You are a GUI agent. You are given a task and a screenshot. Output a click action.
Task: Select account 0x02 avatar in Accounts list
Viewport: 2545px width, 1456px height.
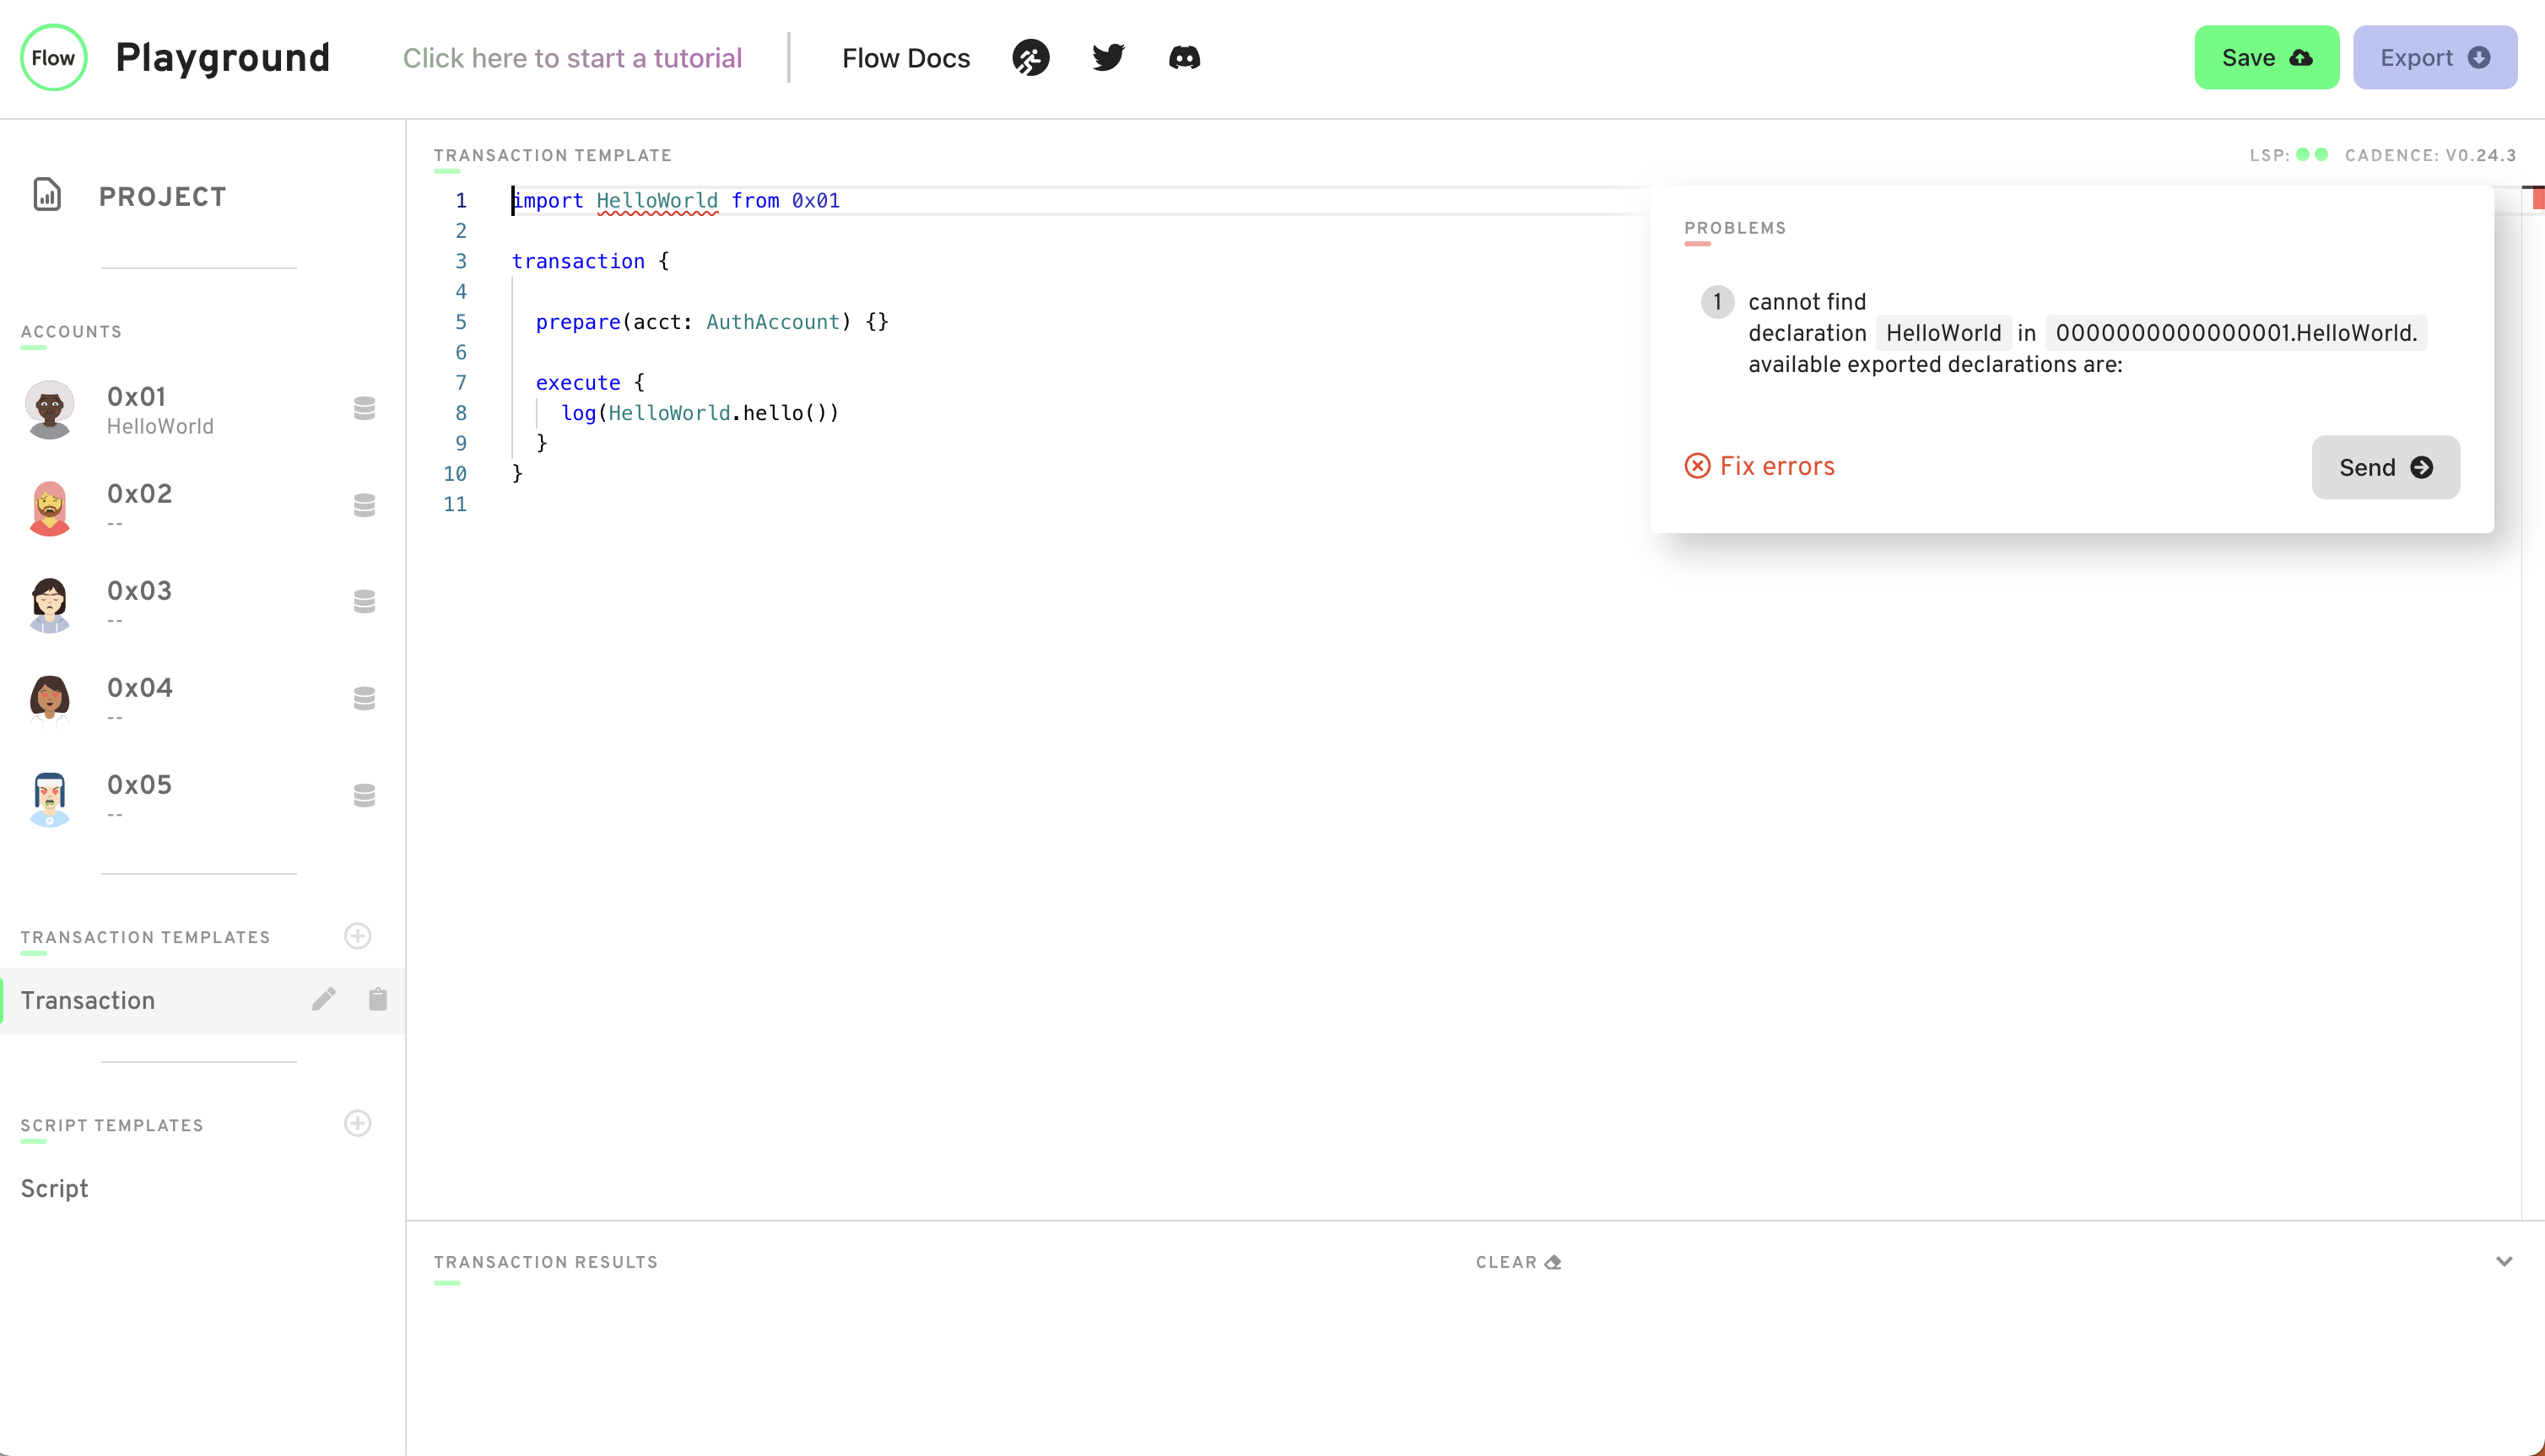[x=49, y=507]
